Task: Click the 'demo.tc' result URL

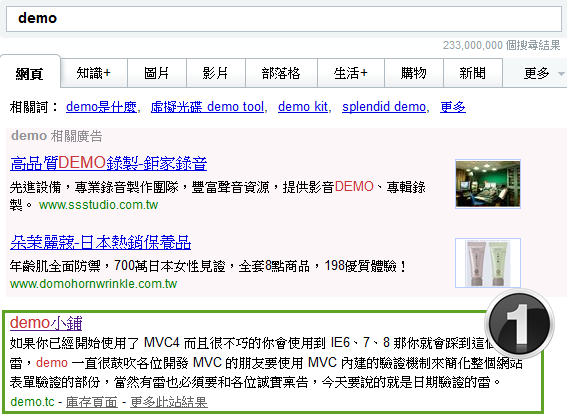Action: (33, 402)
